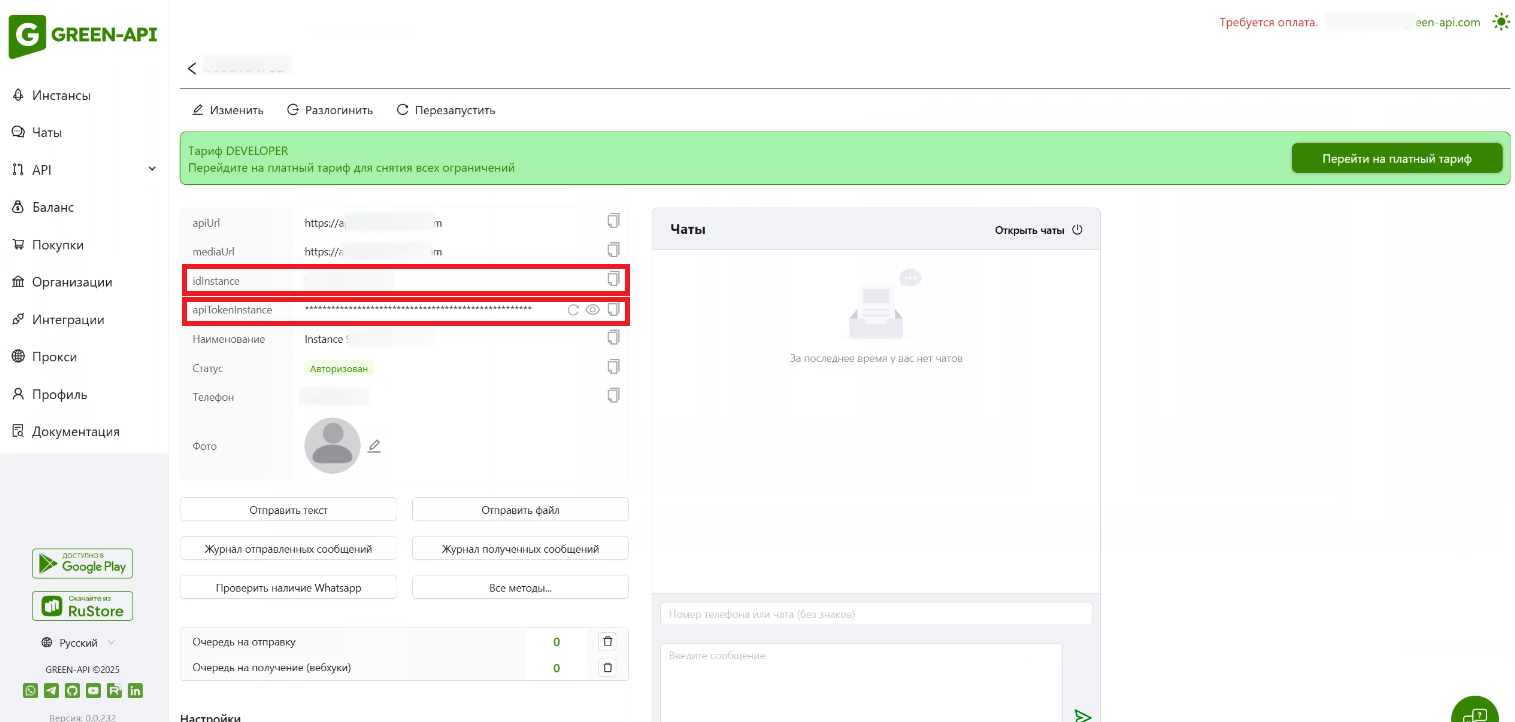Copy the apiUrl value

(x=614, y=221)
